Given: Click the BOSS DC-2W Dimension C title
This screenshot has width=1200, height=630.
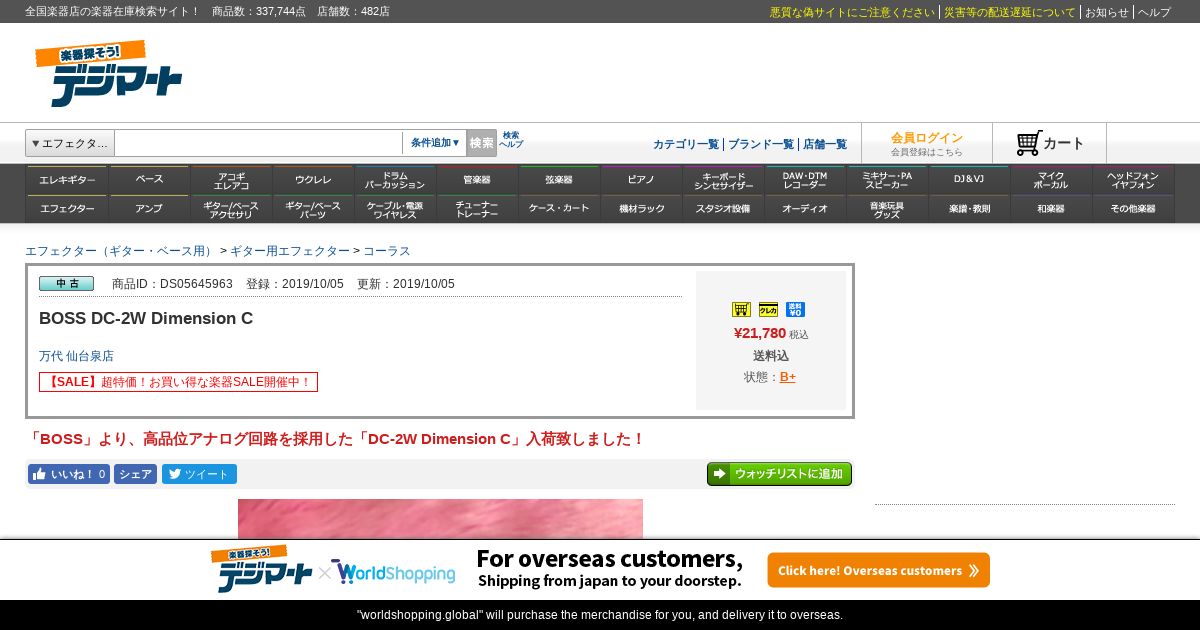Looking at the screenshot, I should pyautogui.click(x=146, y=318).
